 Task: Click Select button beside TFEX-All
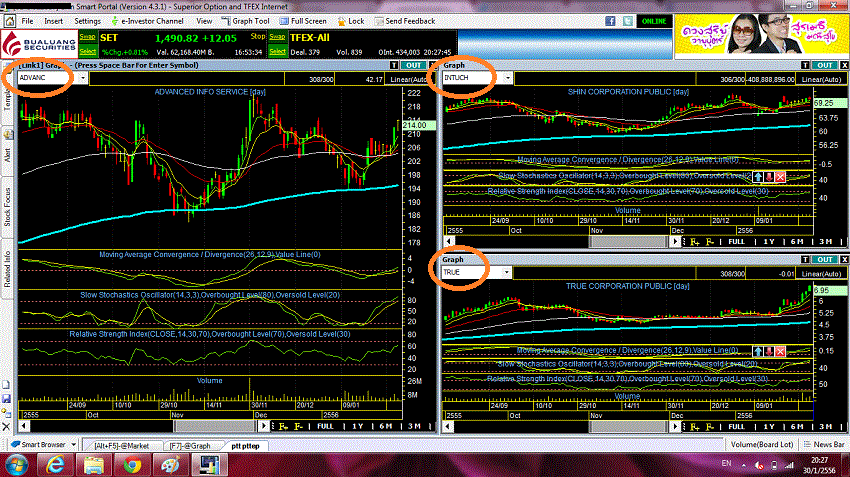tap(277, 51)
